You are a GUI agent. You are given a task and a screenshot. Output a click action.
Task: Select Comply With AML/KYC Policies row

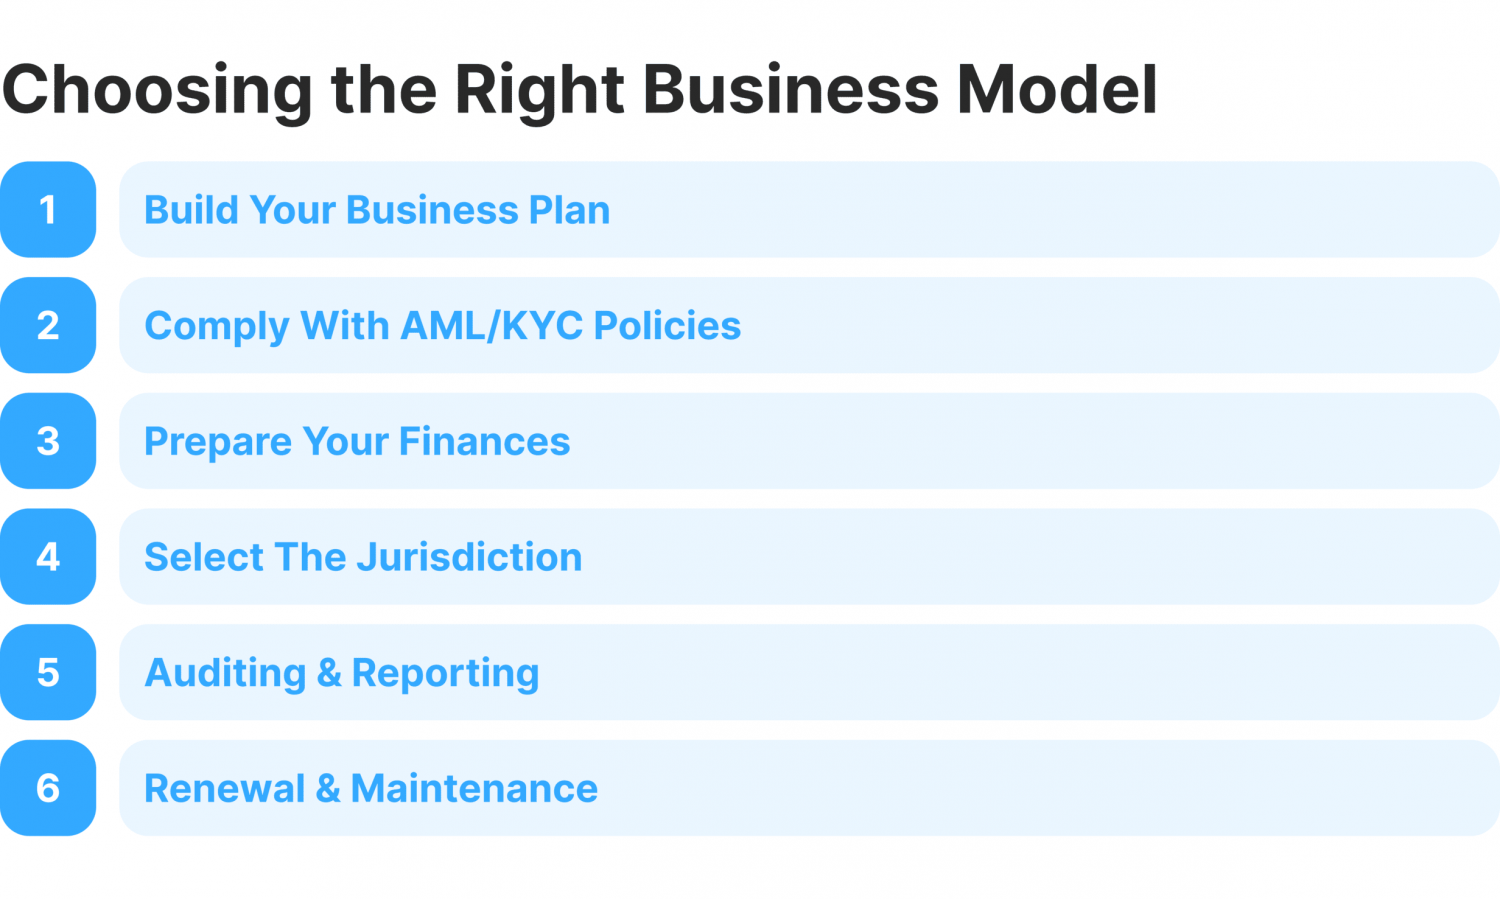point(808,325)
